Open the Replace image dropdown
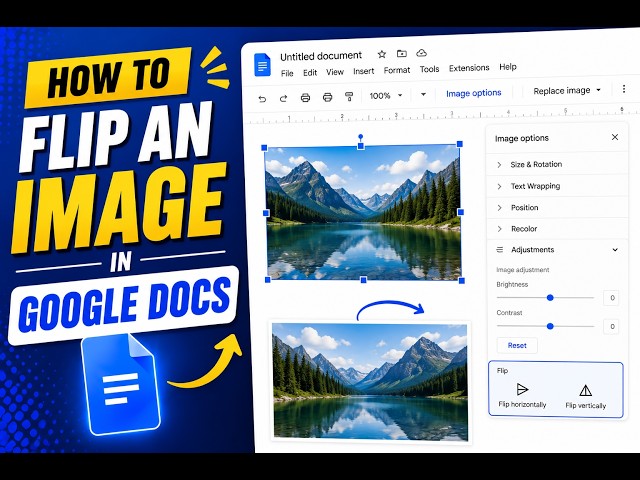The width and height of the screenshot is (640, 480). point(567,90)
